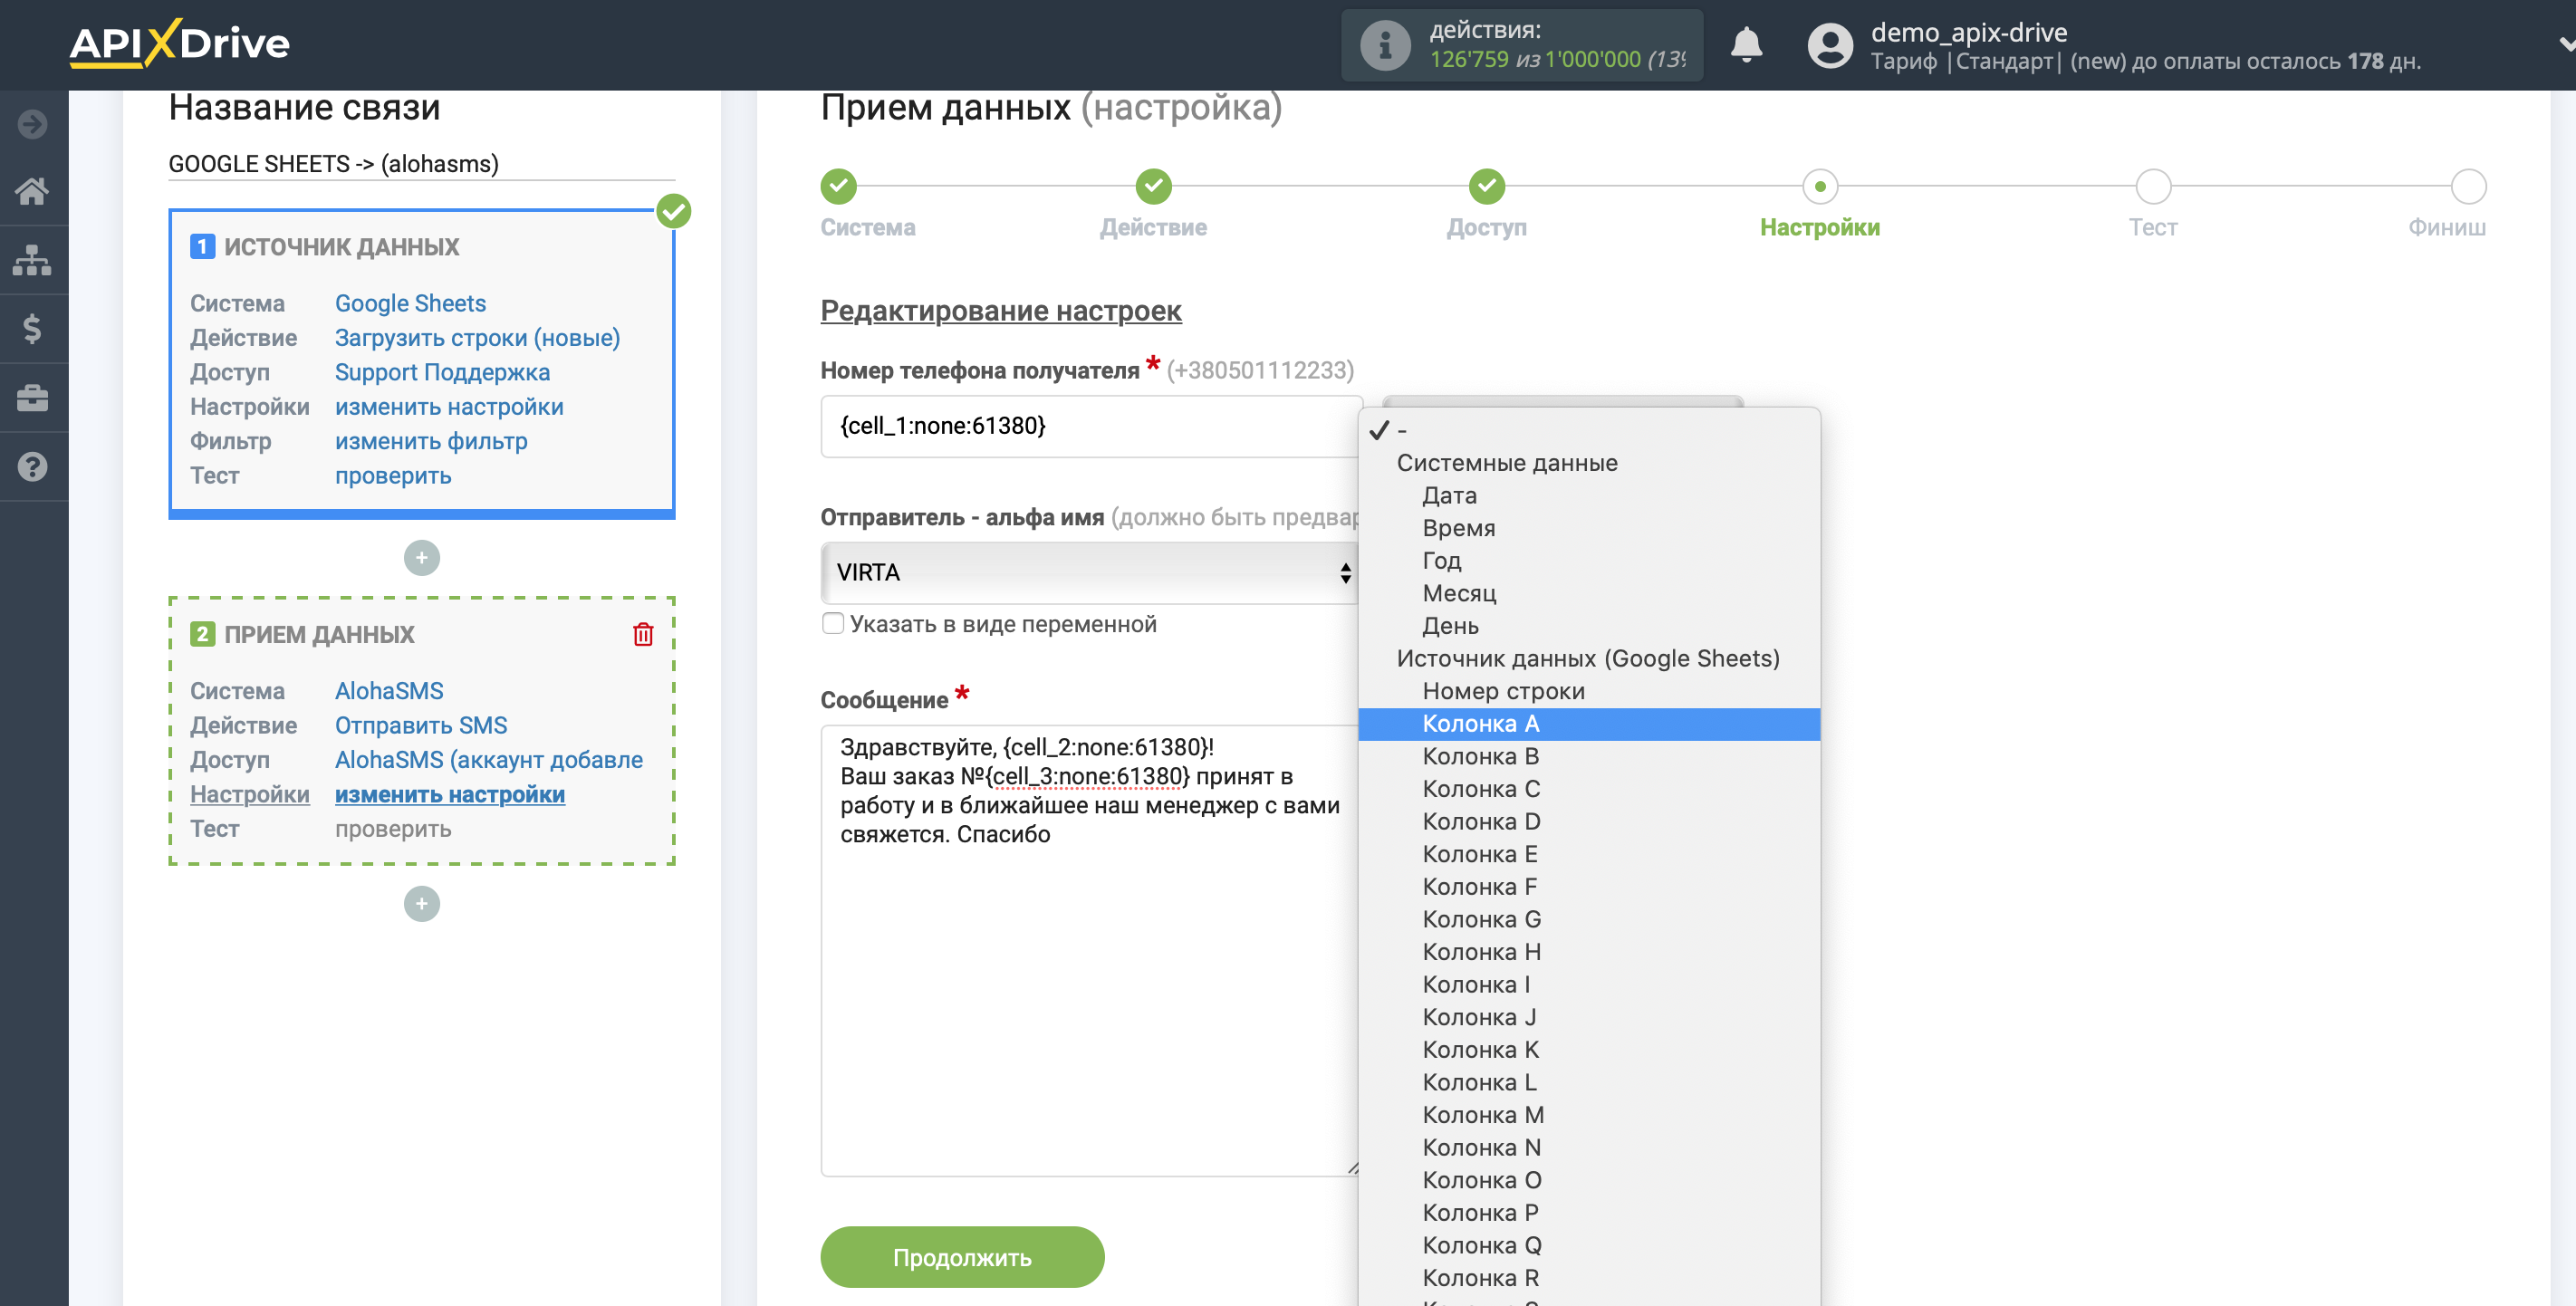Choose День from the list
2576x1306 pixels.
1589,626
